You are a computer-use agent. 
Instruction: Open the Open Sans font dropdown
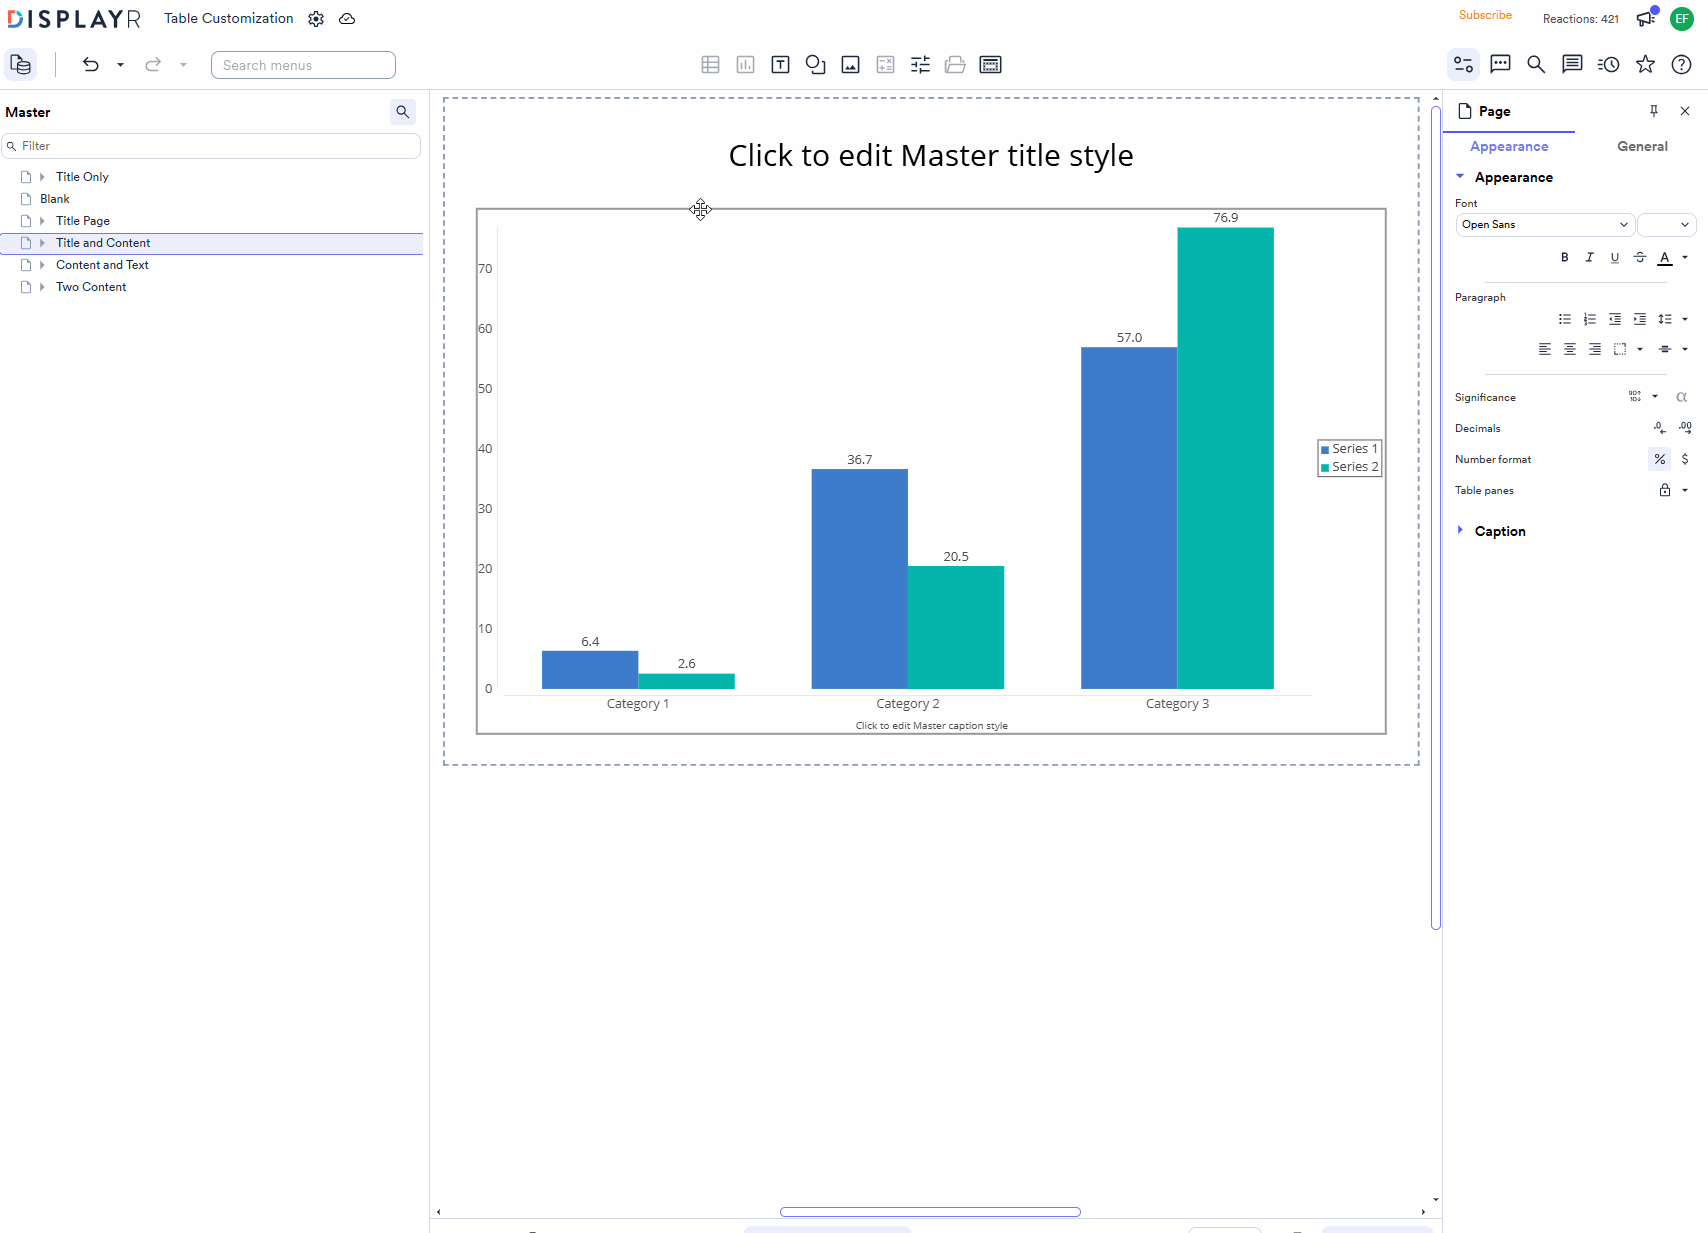pos(1544,224)
